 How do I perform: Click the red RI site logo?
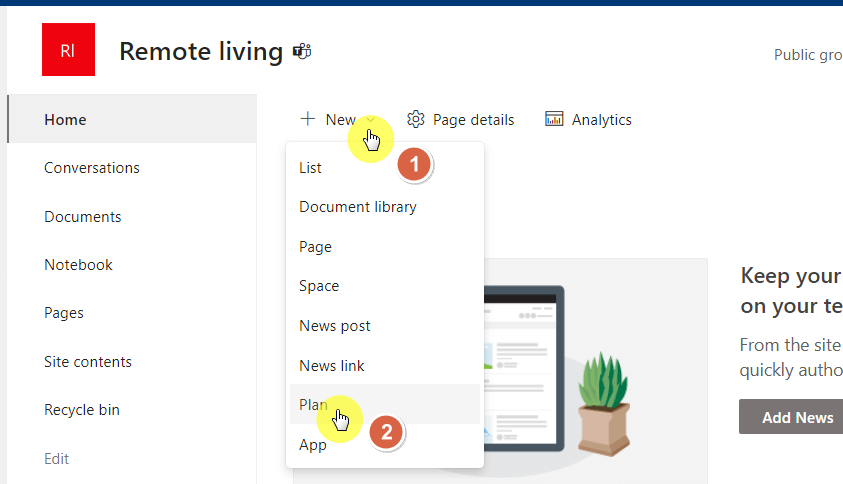pos(68,49)
